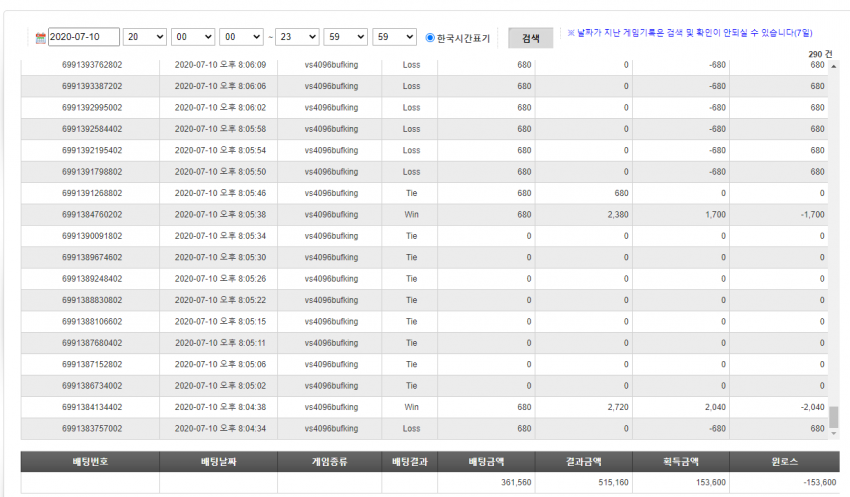Click the 검색 search button
The height and width of the screenshot is (497, 850).
530,38
